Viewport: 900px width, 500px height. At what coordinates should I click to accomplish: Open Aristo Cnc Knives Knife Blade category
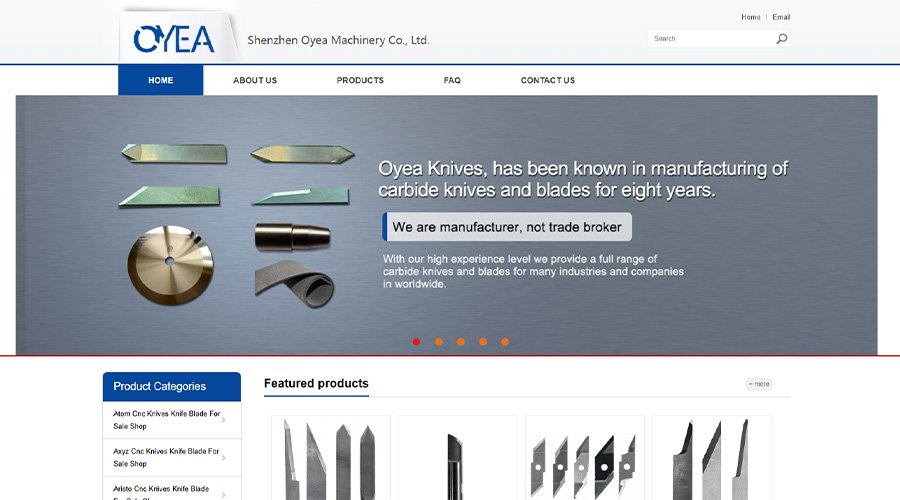161,493
